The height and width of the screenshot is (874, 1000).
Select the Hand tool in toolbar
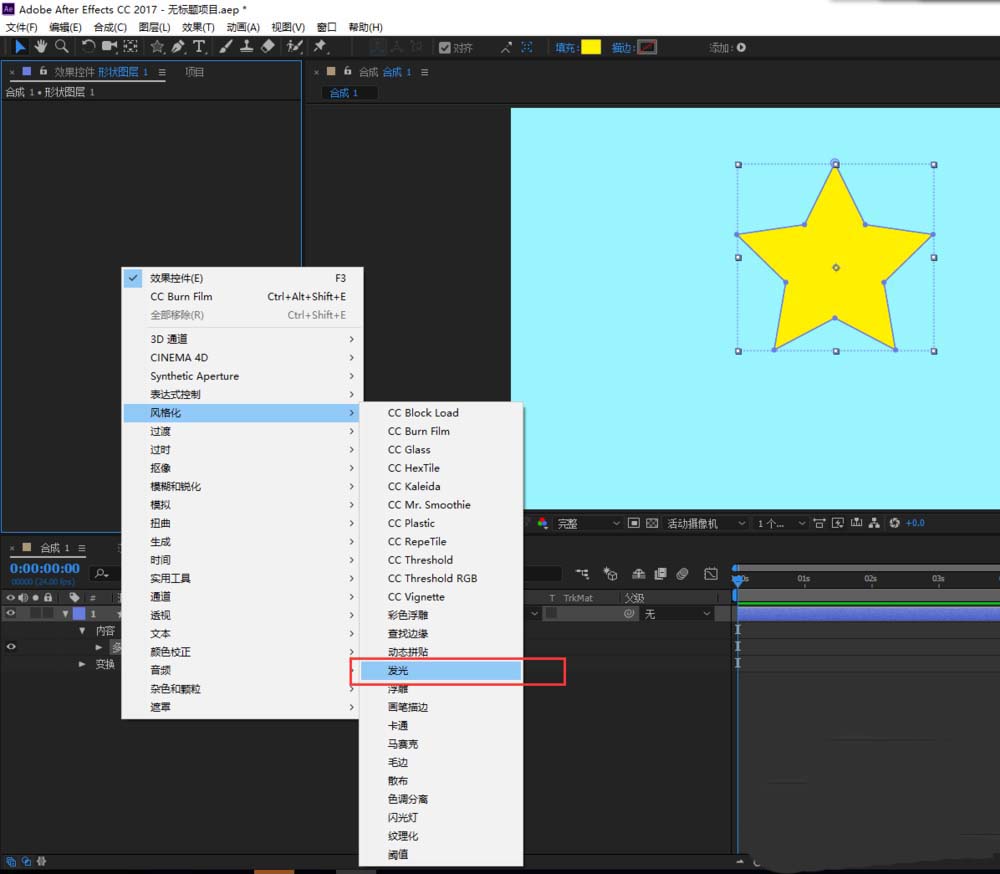point(41,47)
